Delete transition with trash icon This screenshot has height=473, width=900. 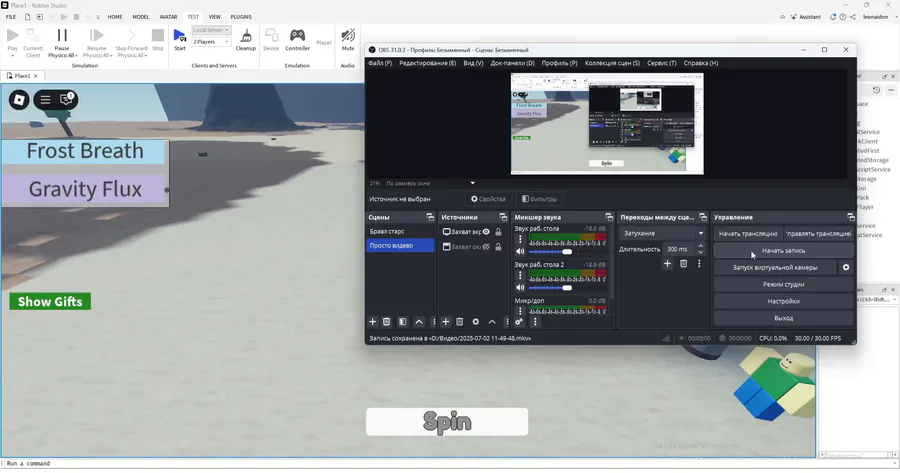coord(683,263)
